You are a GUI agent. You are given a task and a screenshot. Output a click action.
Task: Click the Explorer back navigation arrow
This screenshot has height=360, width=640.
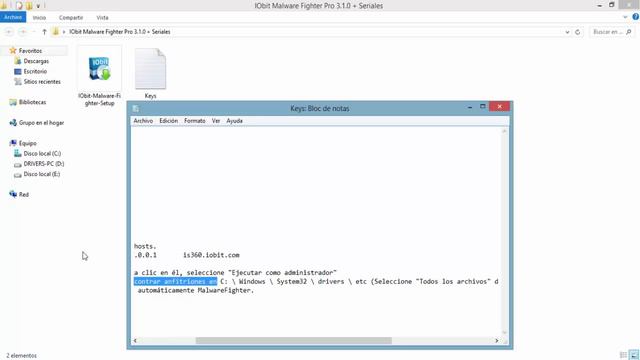pyautogui.click(x=9, y=32)
